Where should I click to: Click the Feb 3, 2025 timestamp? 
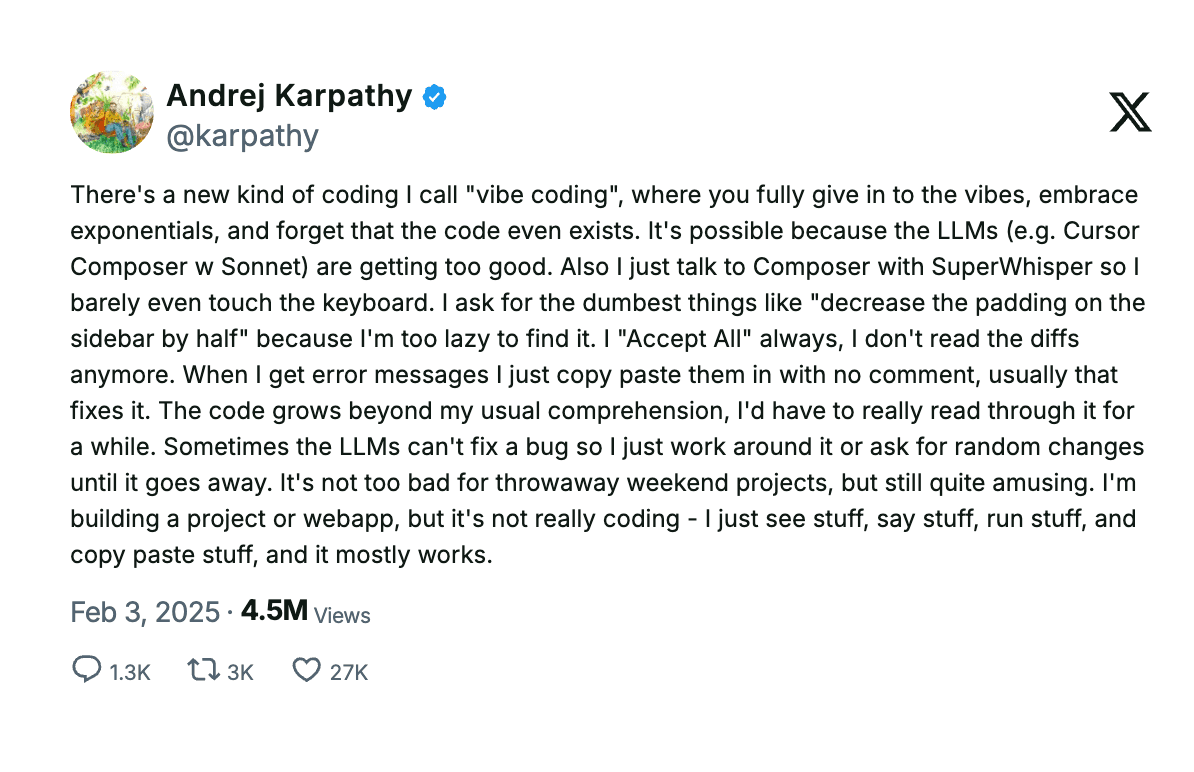click(145, 612)
